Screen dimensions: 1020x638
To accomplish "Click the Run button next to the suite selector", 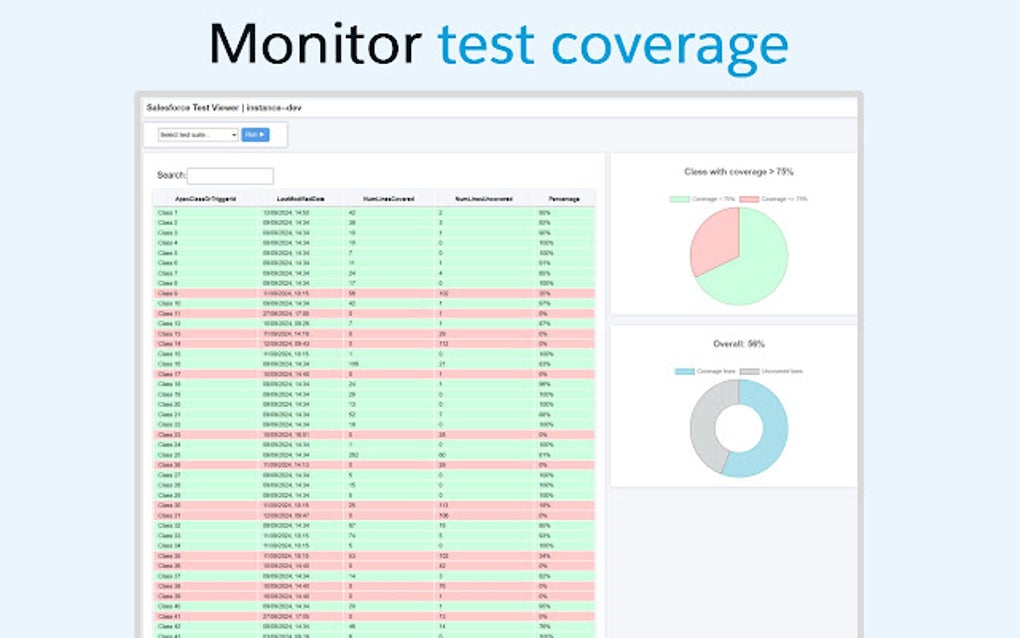I will click(255, 135).
